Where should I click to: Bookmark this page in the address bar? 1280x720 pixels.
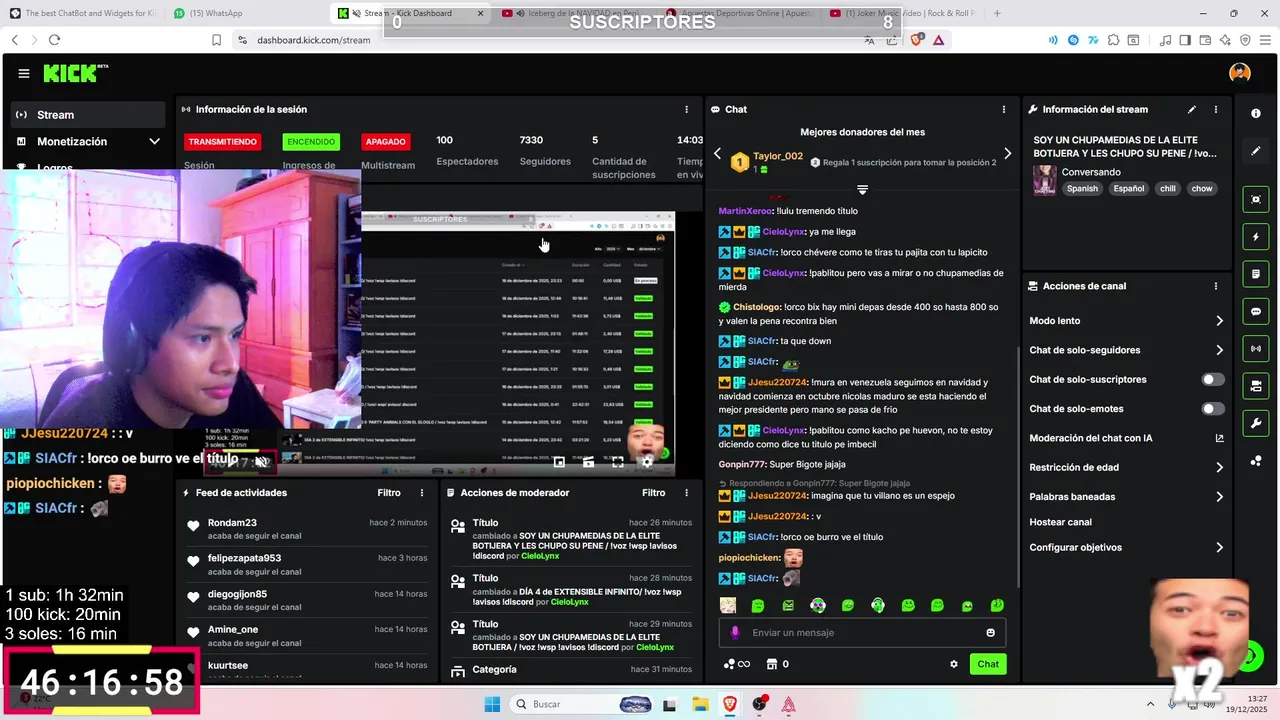[x=216, y=40]
